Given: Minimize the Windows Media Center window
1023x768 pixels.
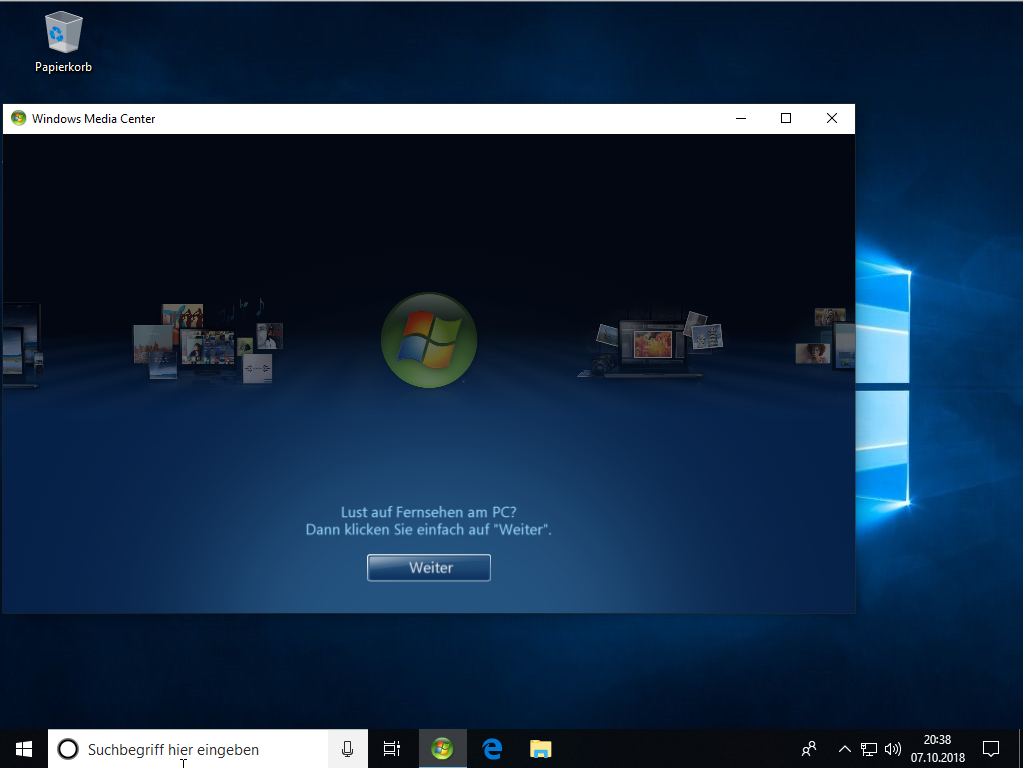Looking at the screenshot, I should [741, 118].
